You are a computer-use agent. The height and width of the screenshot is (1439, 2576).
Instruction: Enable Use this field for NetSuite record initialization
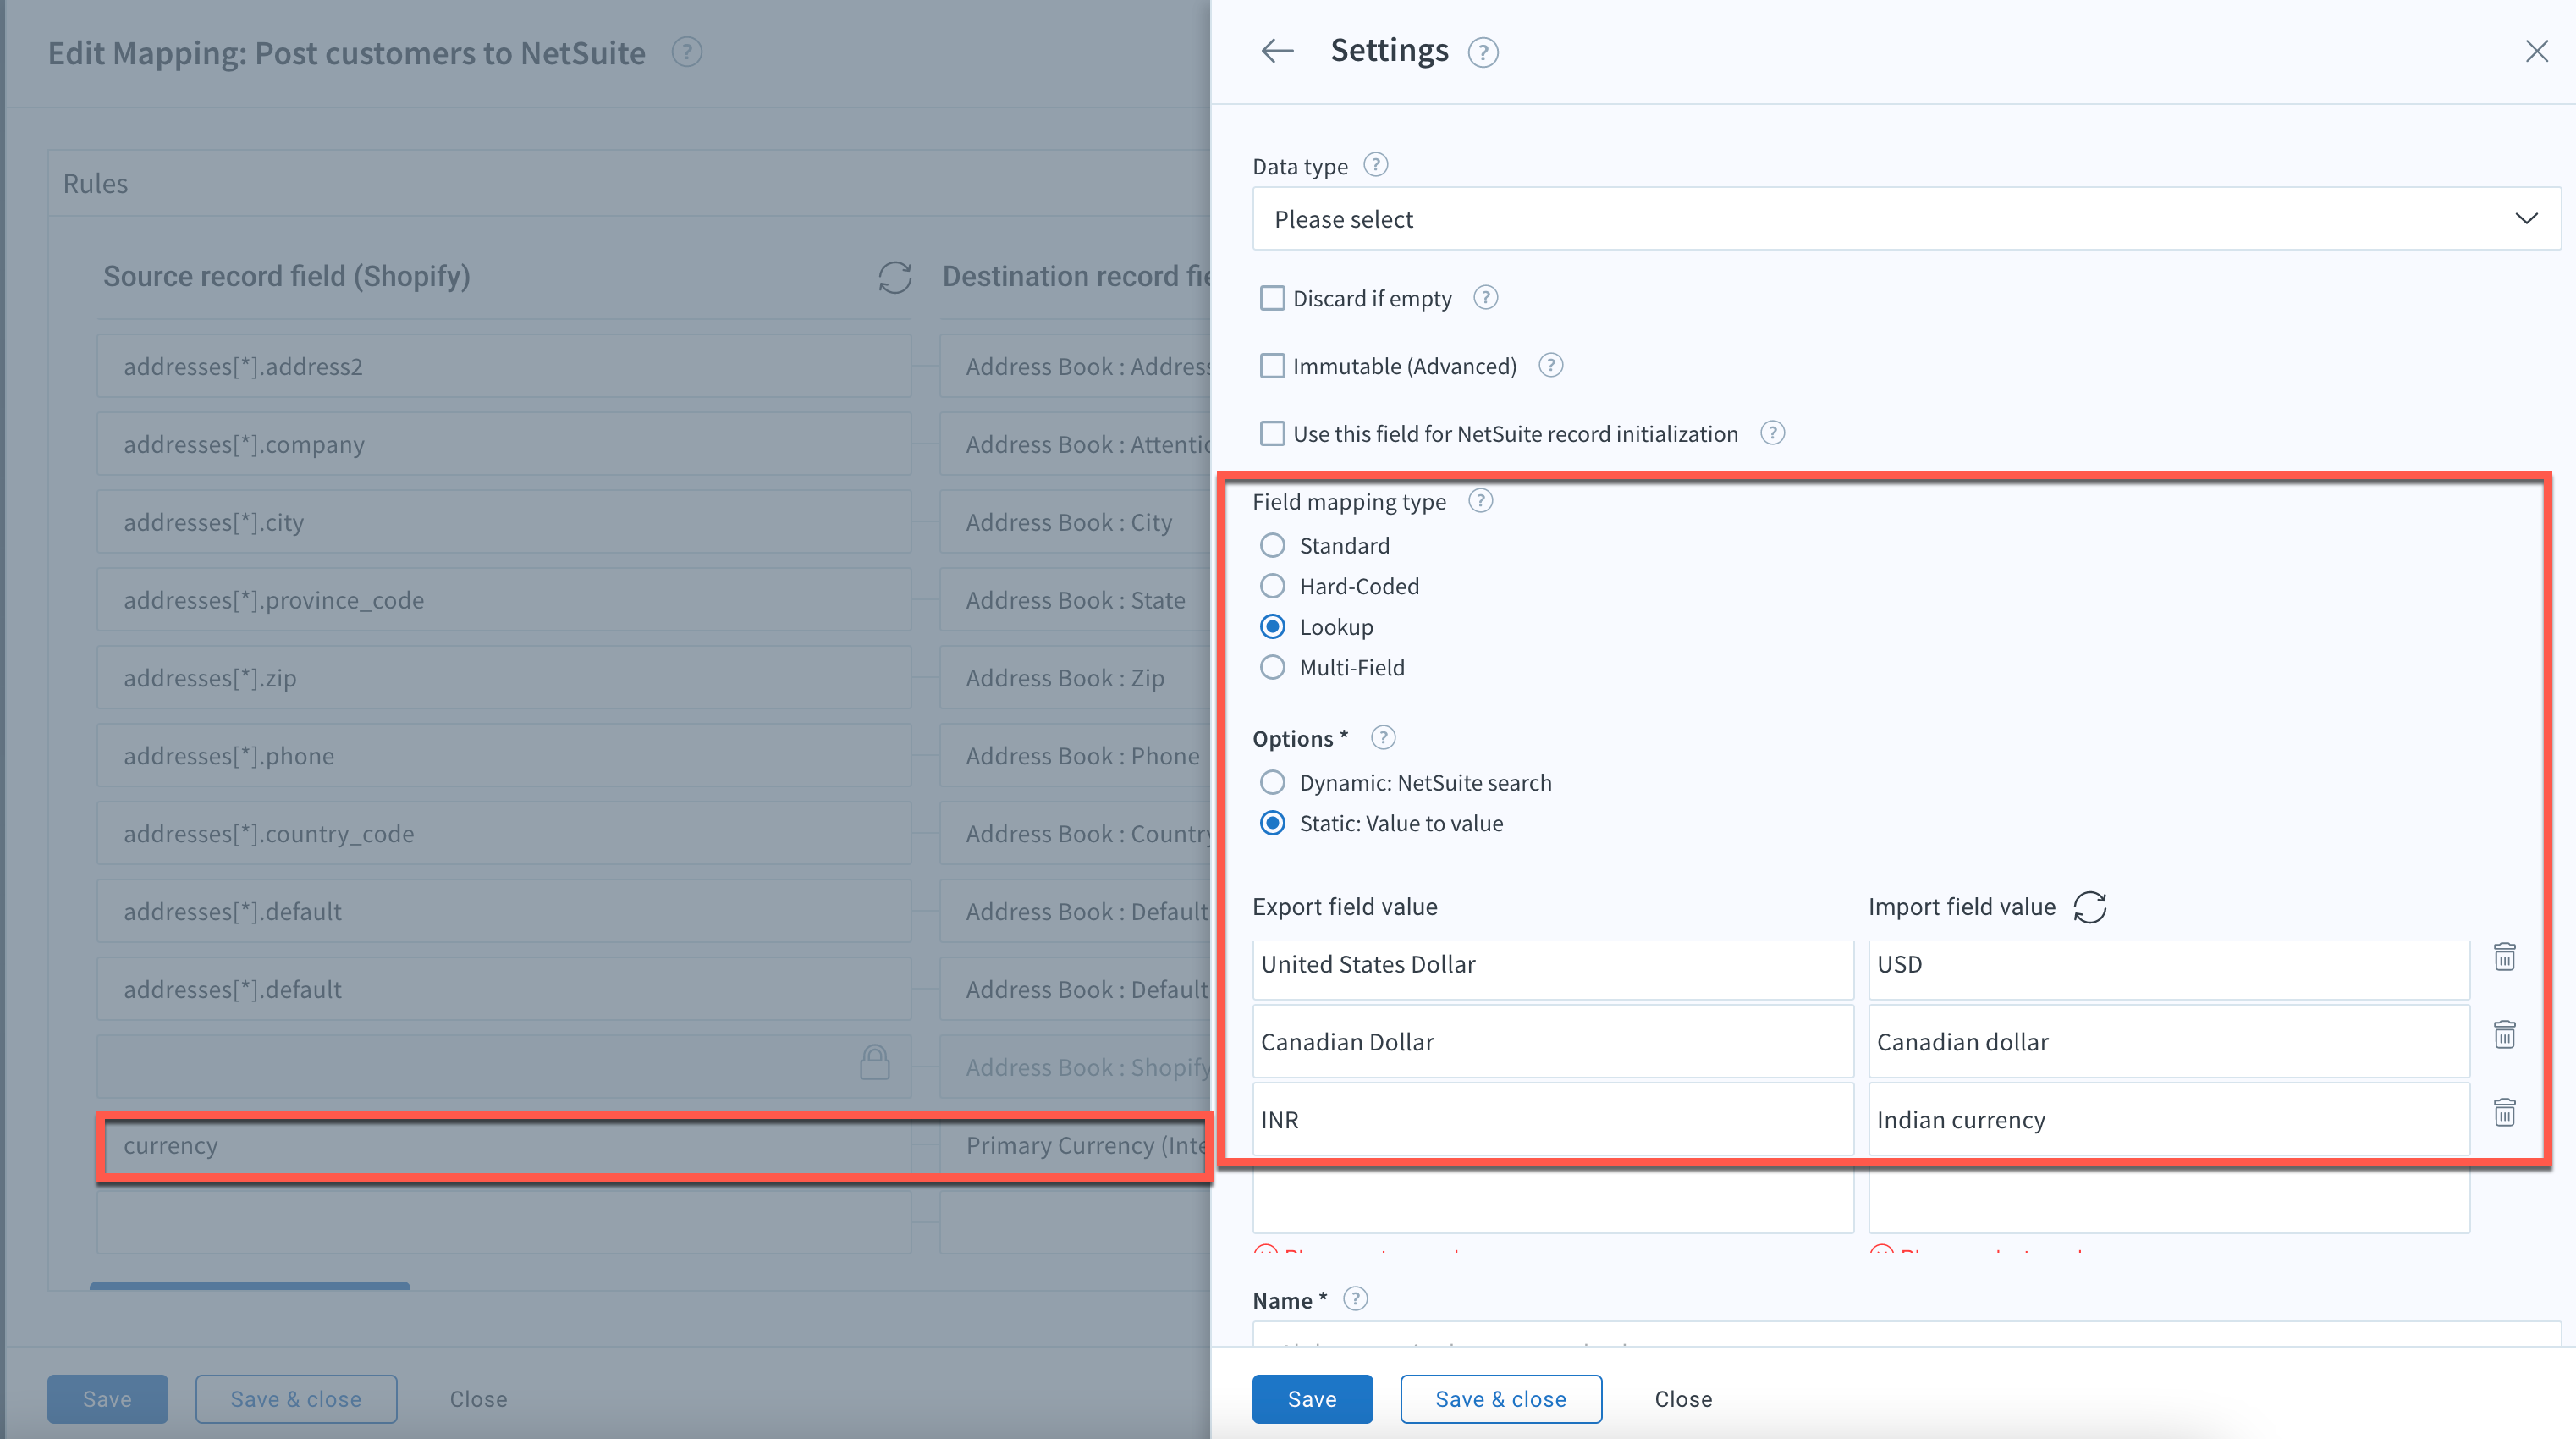coord(1272,433)
